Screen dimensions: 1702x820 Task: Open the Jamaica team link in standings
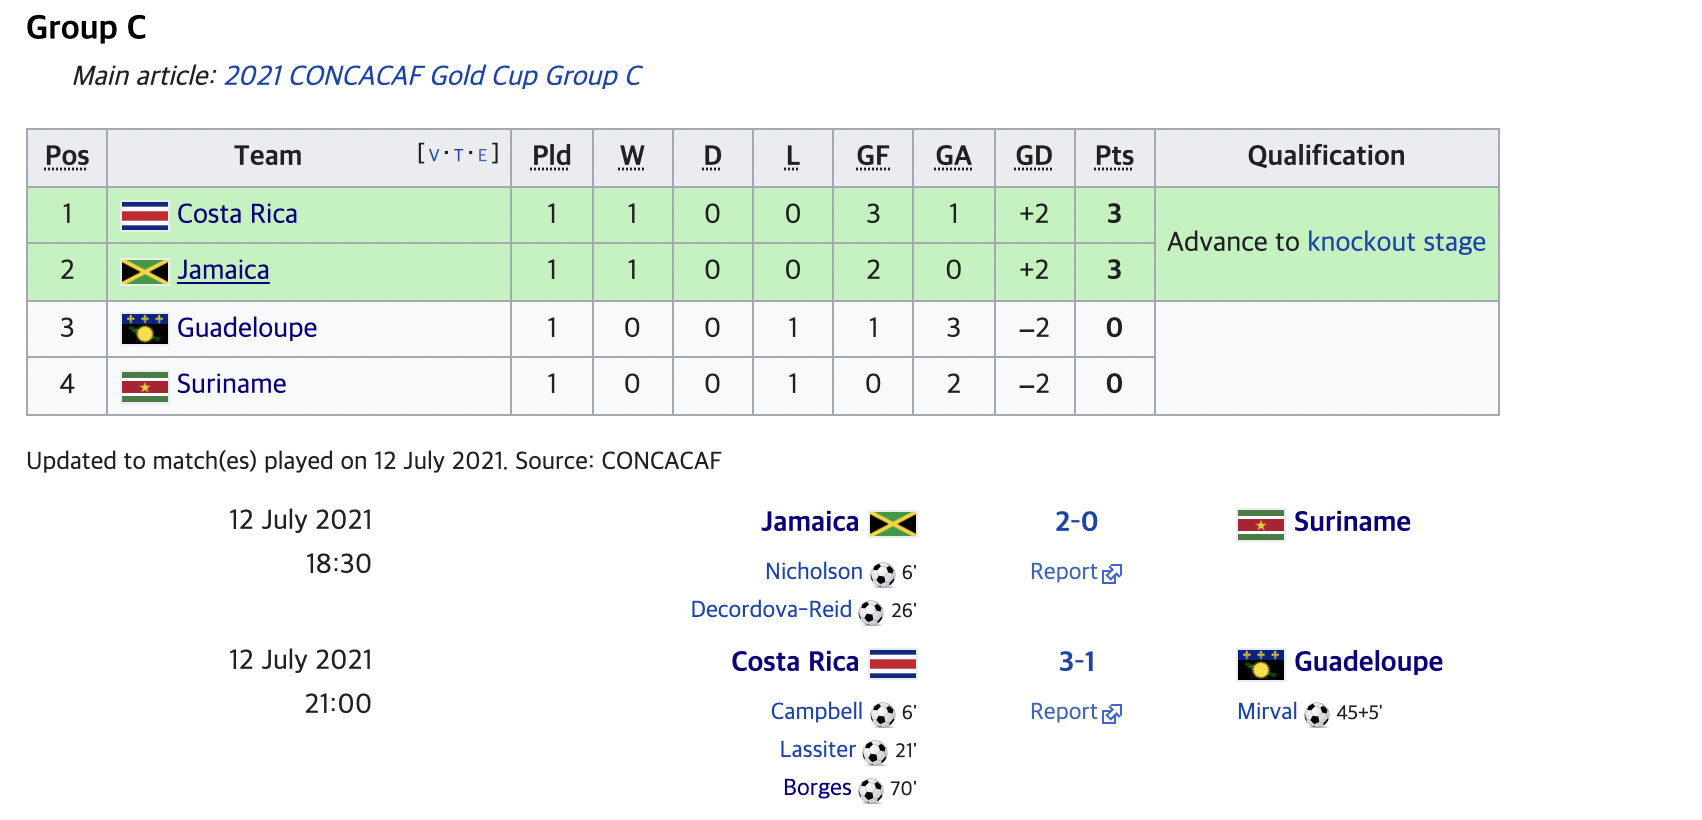223,270
